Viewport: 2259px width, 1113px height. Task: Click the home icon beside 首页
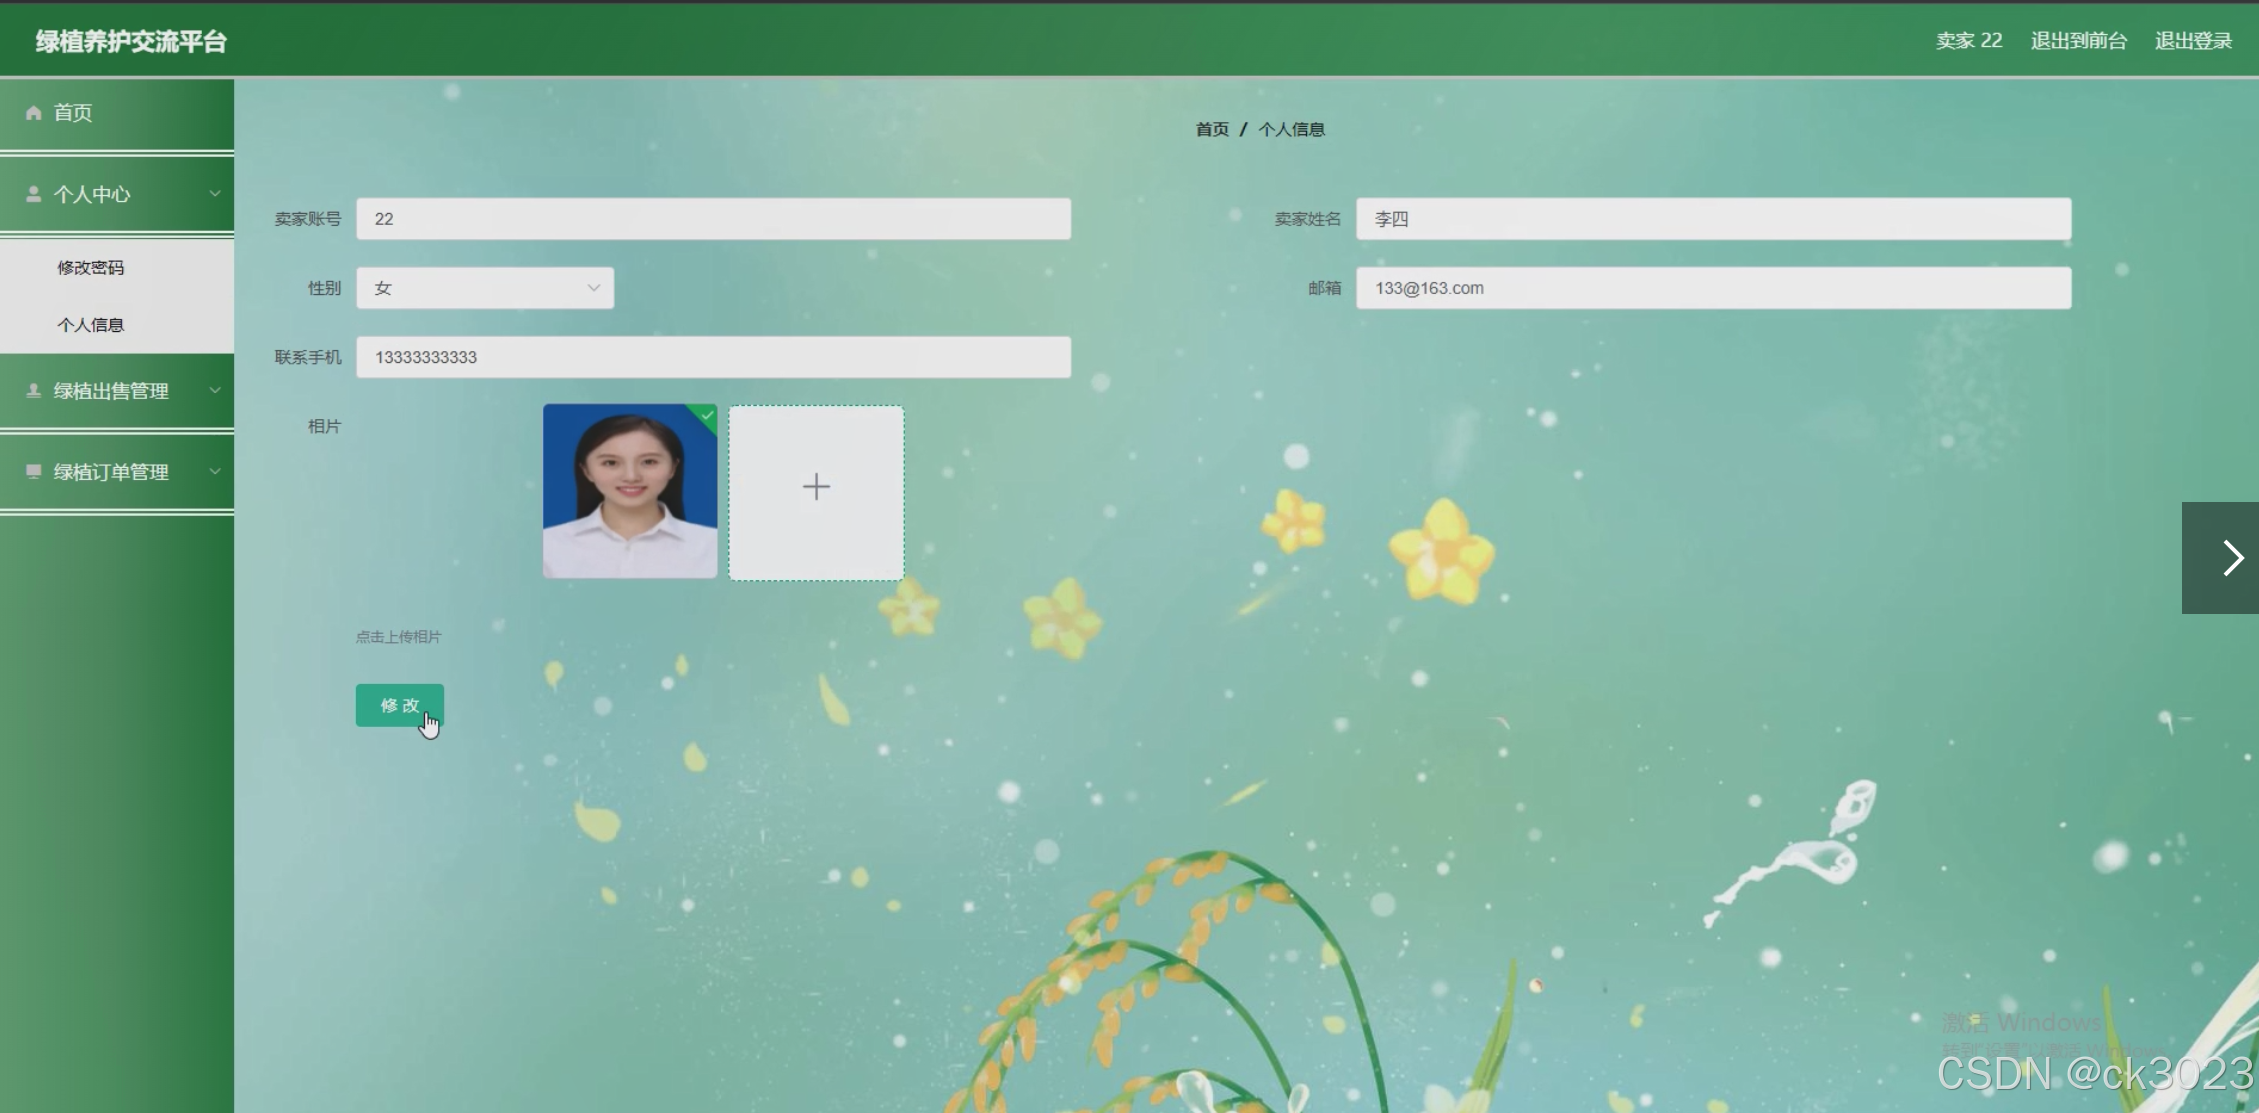(33, 113)
